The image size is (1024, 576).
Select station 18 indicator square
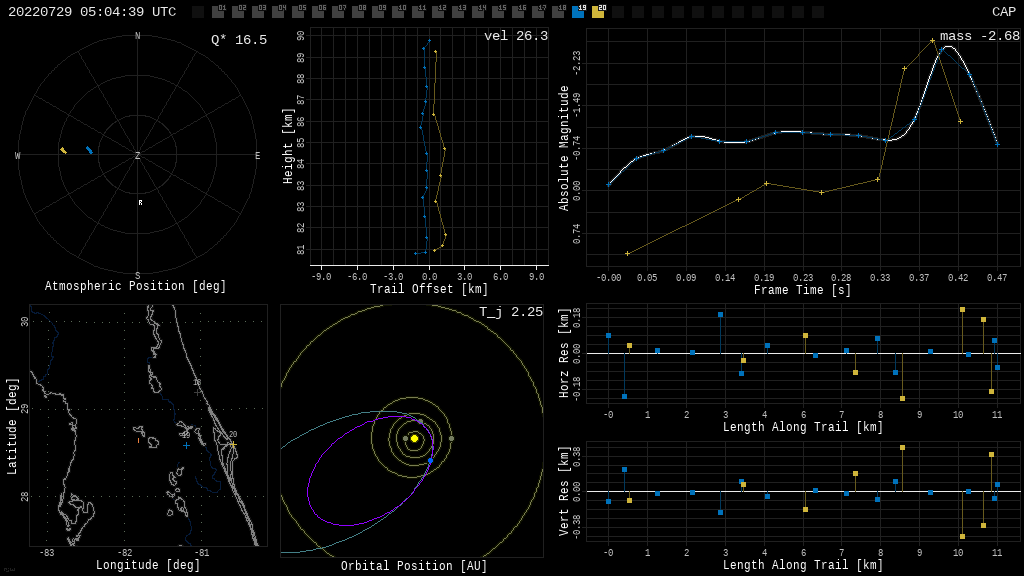point(558,12)
